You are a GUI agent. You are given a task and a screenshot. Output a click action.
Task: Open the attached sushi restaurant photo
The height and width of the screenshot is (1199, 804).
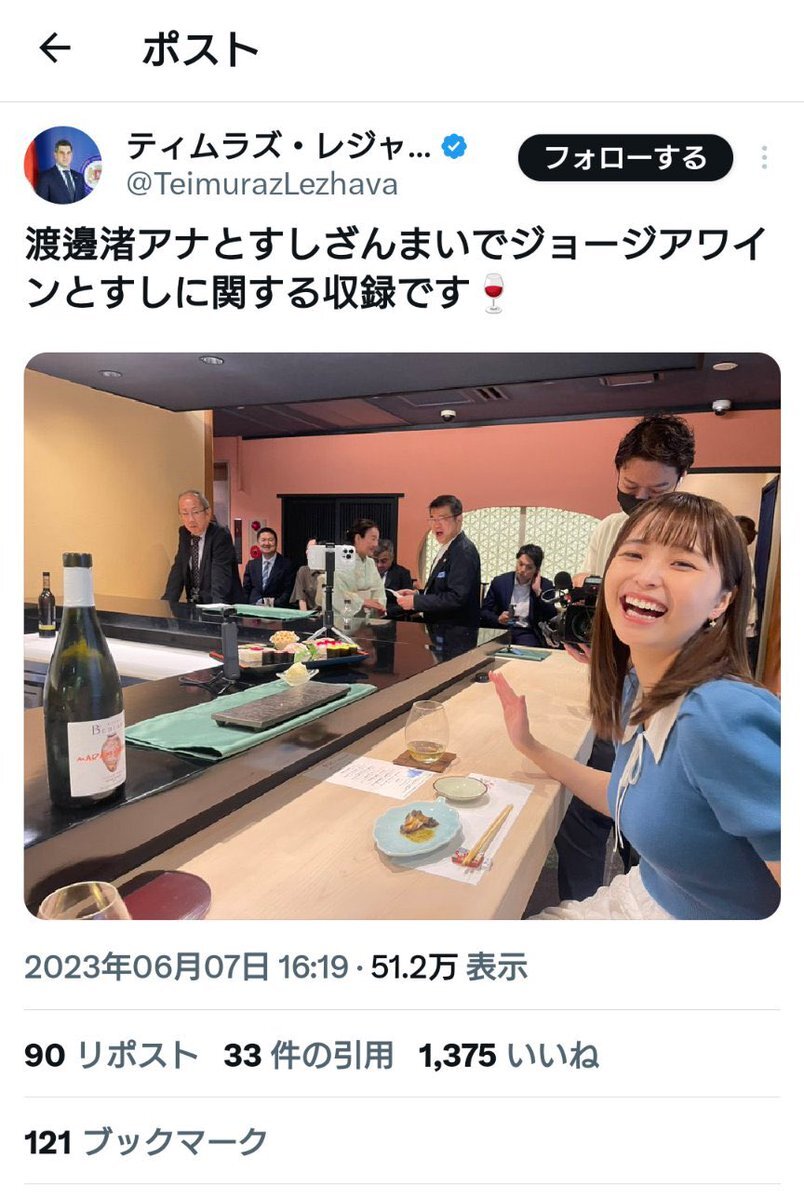click(x=402, y=635)
